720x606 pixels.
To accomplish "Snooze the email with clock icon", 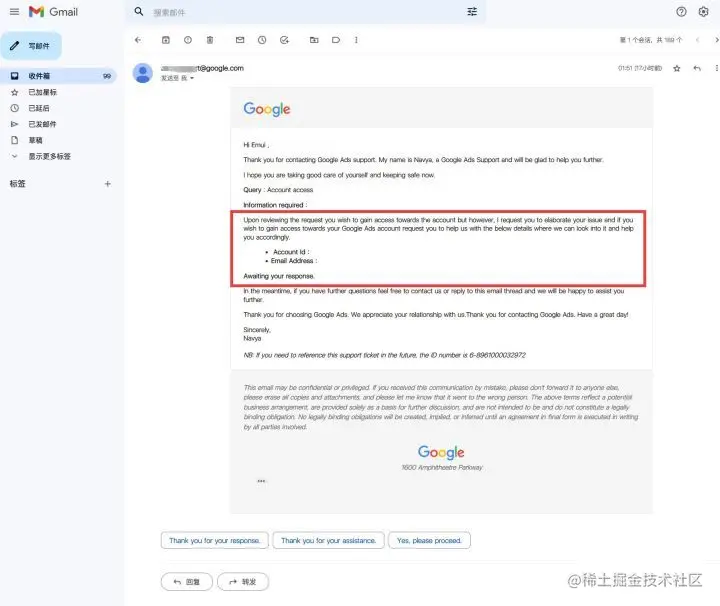I will coord(262,40).
